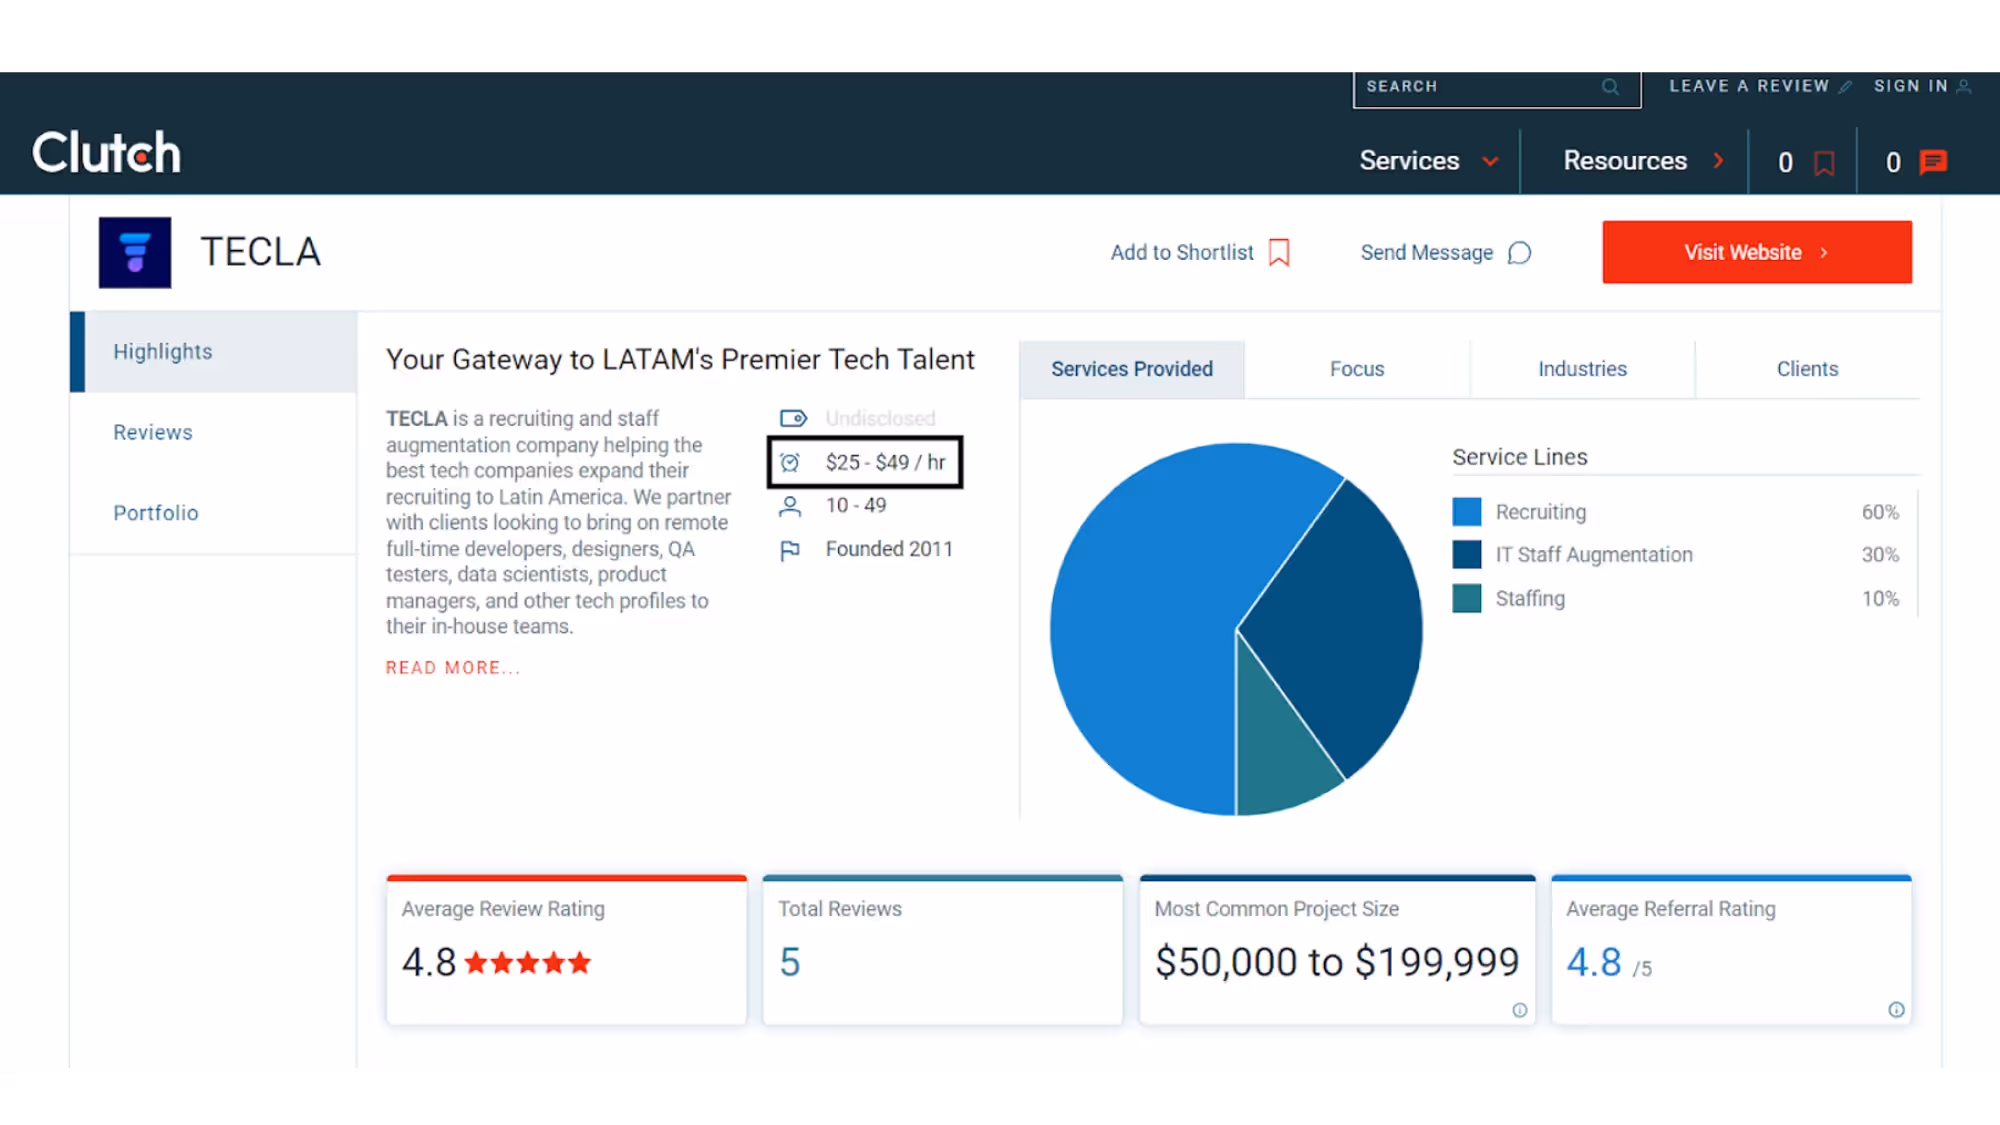Click info icon on Average Referral Rating card
Screen dimensions: 2000x1125
pyautogui.click(x=1896, y=1010)
